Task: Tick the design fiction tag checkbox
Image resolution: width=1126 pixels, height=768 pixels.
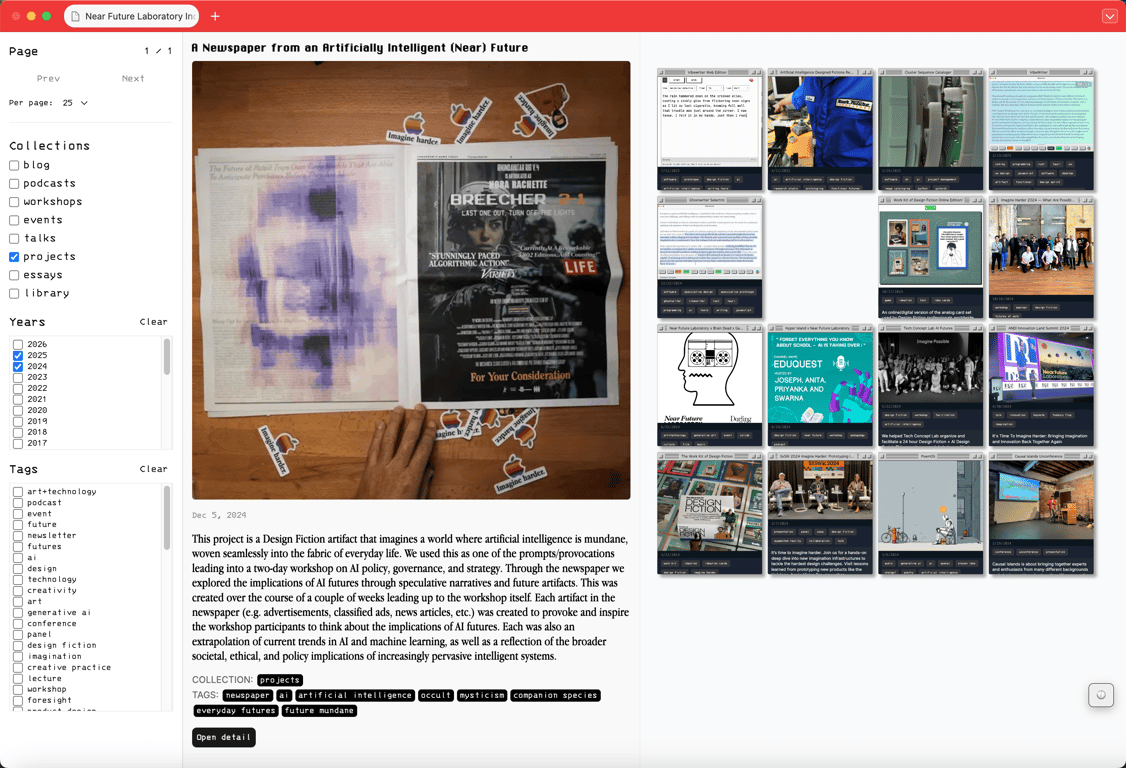Action: coord(18,646)
